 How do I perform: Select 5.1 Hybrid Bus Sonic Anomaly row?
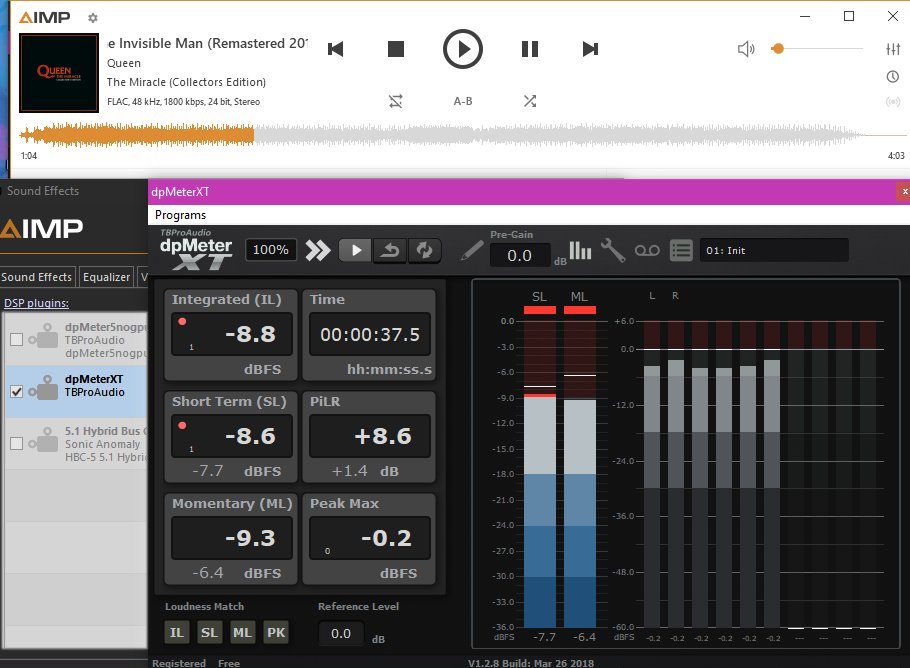pyautogui.click(x=76, y=443)
